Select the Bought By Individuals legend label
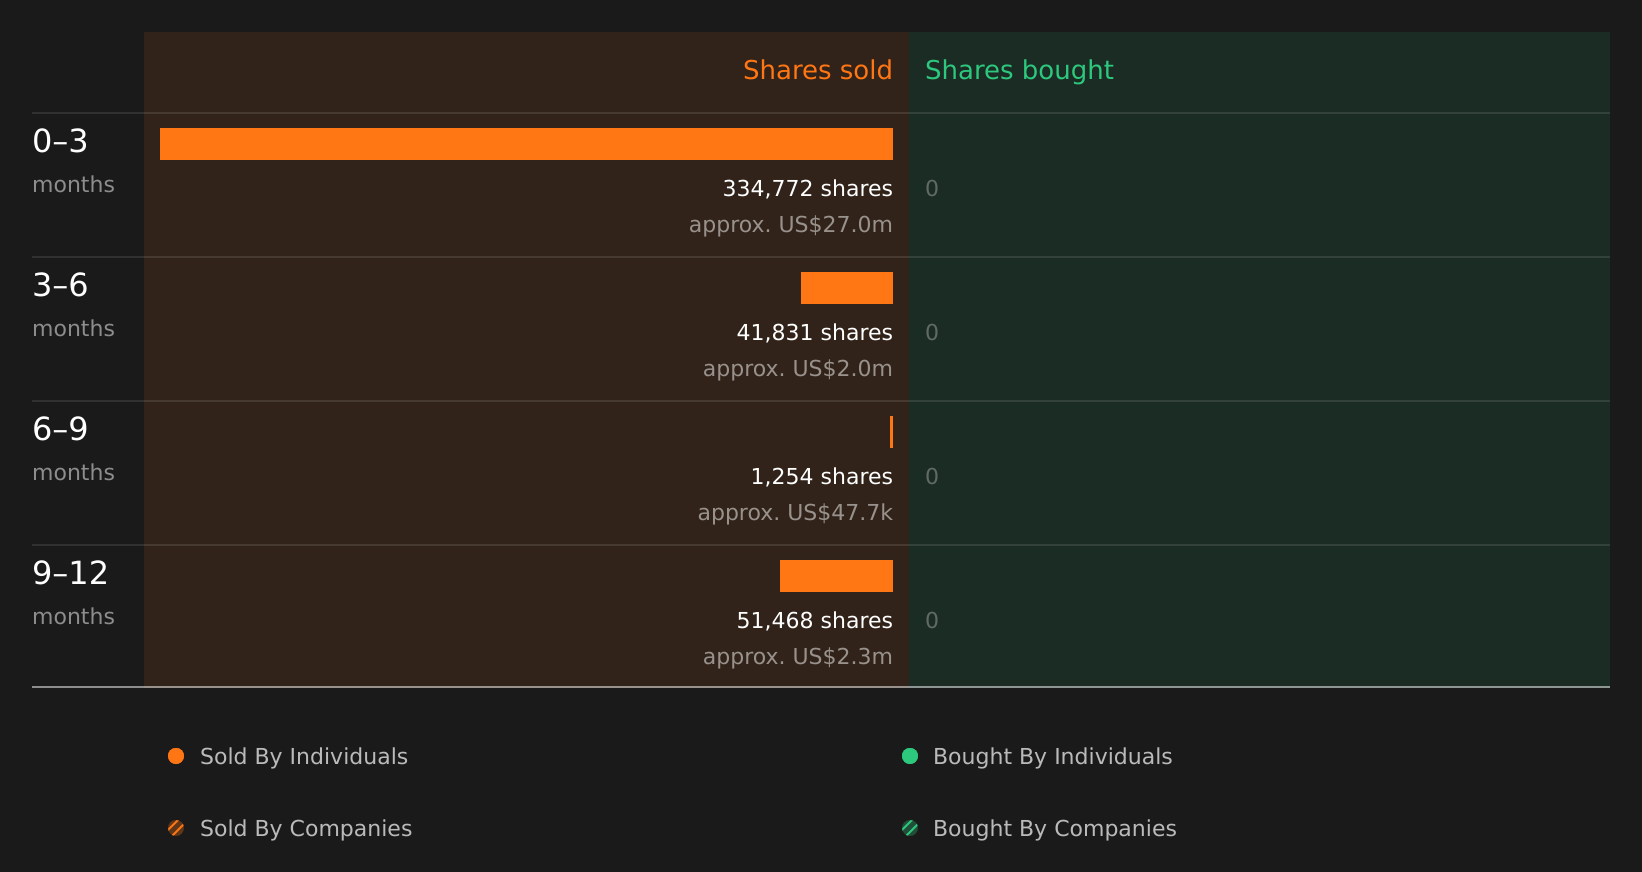Image resolution: width=1642 pixels, height=872 pixels. tap(1052, 757)
